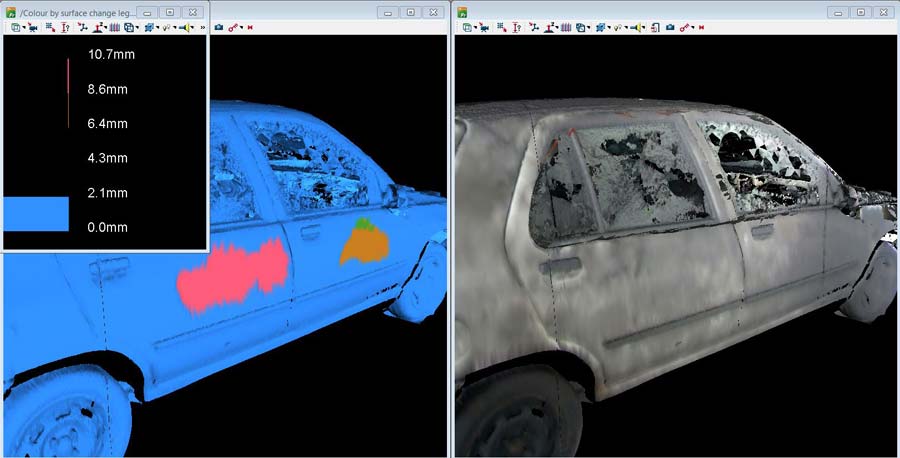Expand Z-axis dropdown arrow in legend window
The height and width of the screenshot is (458, 900).
pos(106,28)
